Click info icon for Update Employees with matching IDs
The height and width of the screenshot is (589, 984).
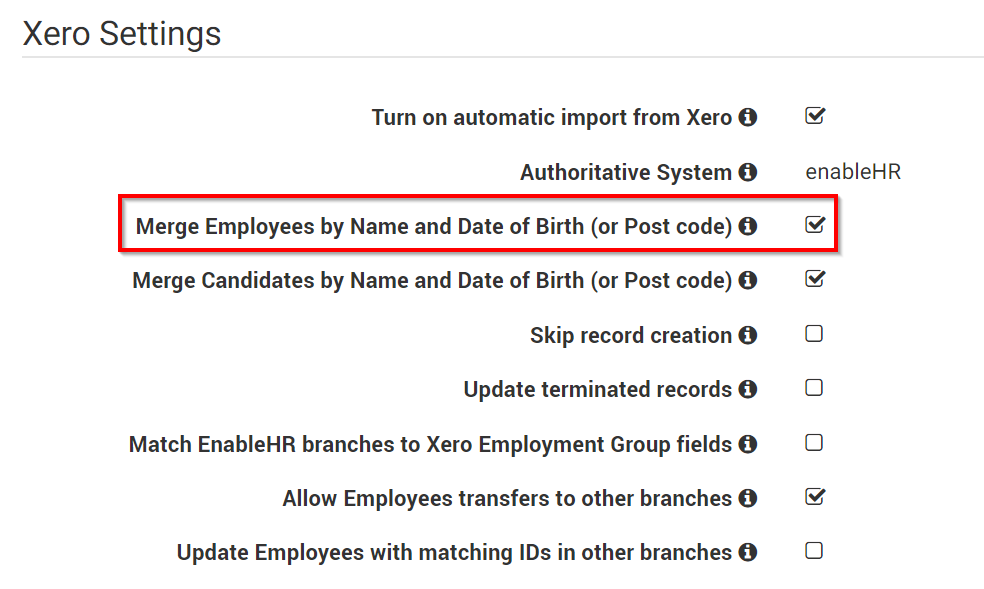pos(747,552)
